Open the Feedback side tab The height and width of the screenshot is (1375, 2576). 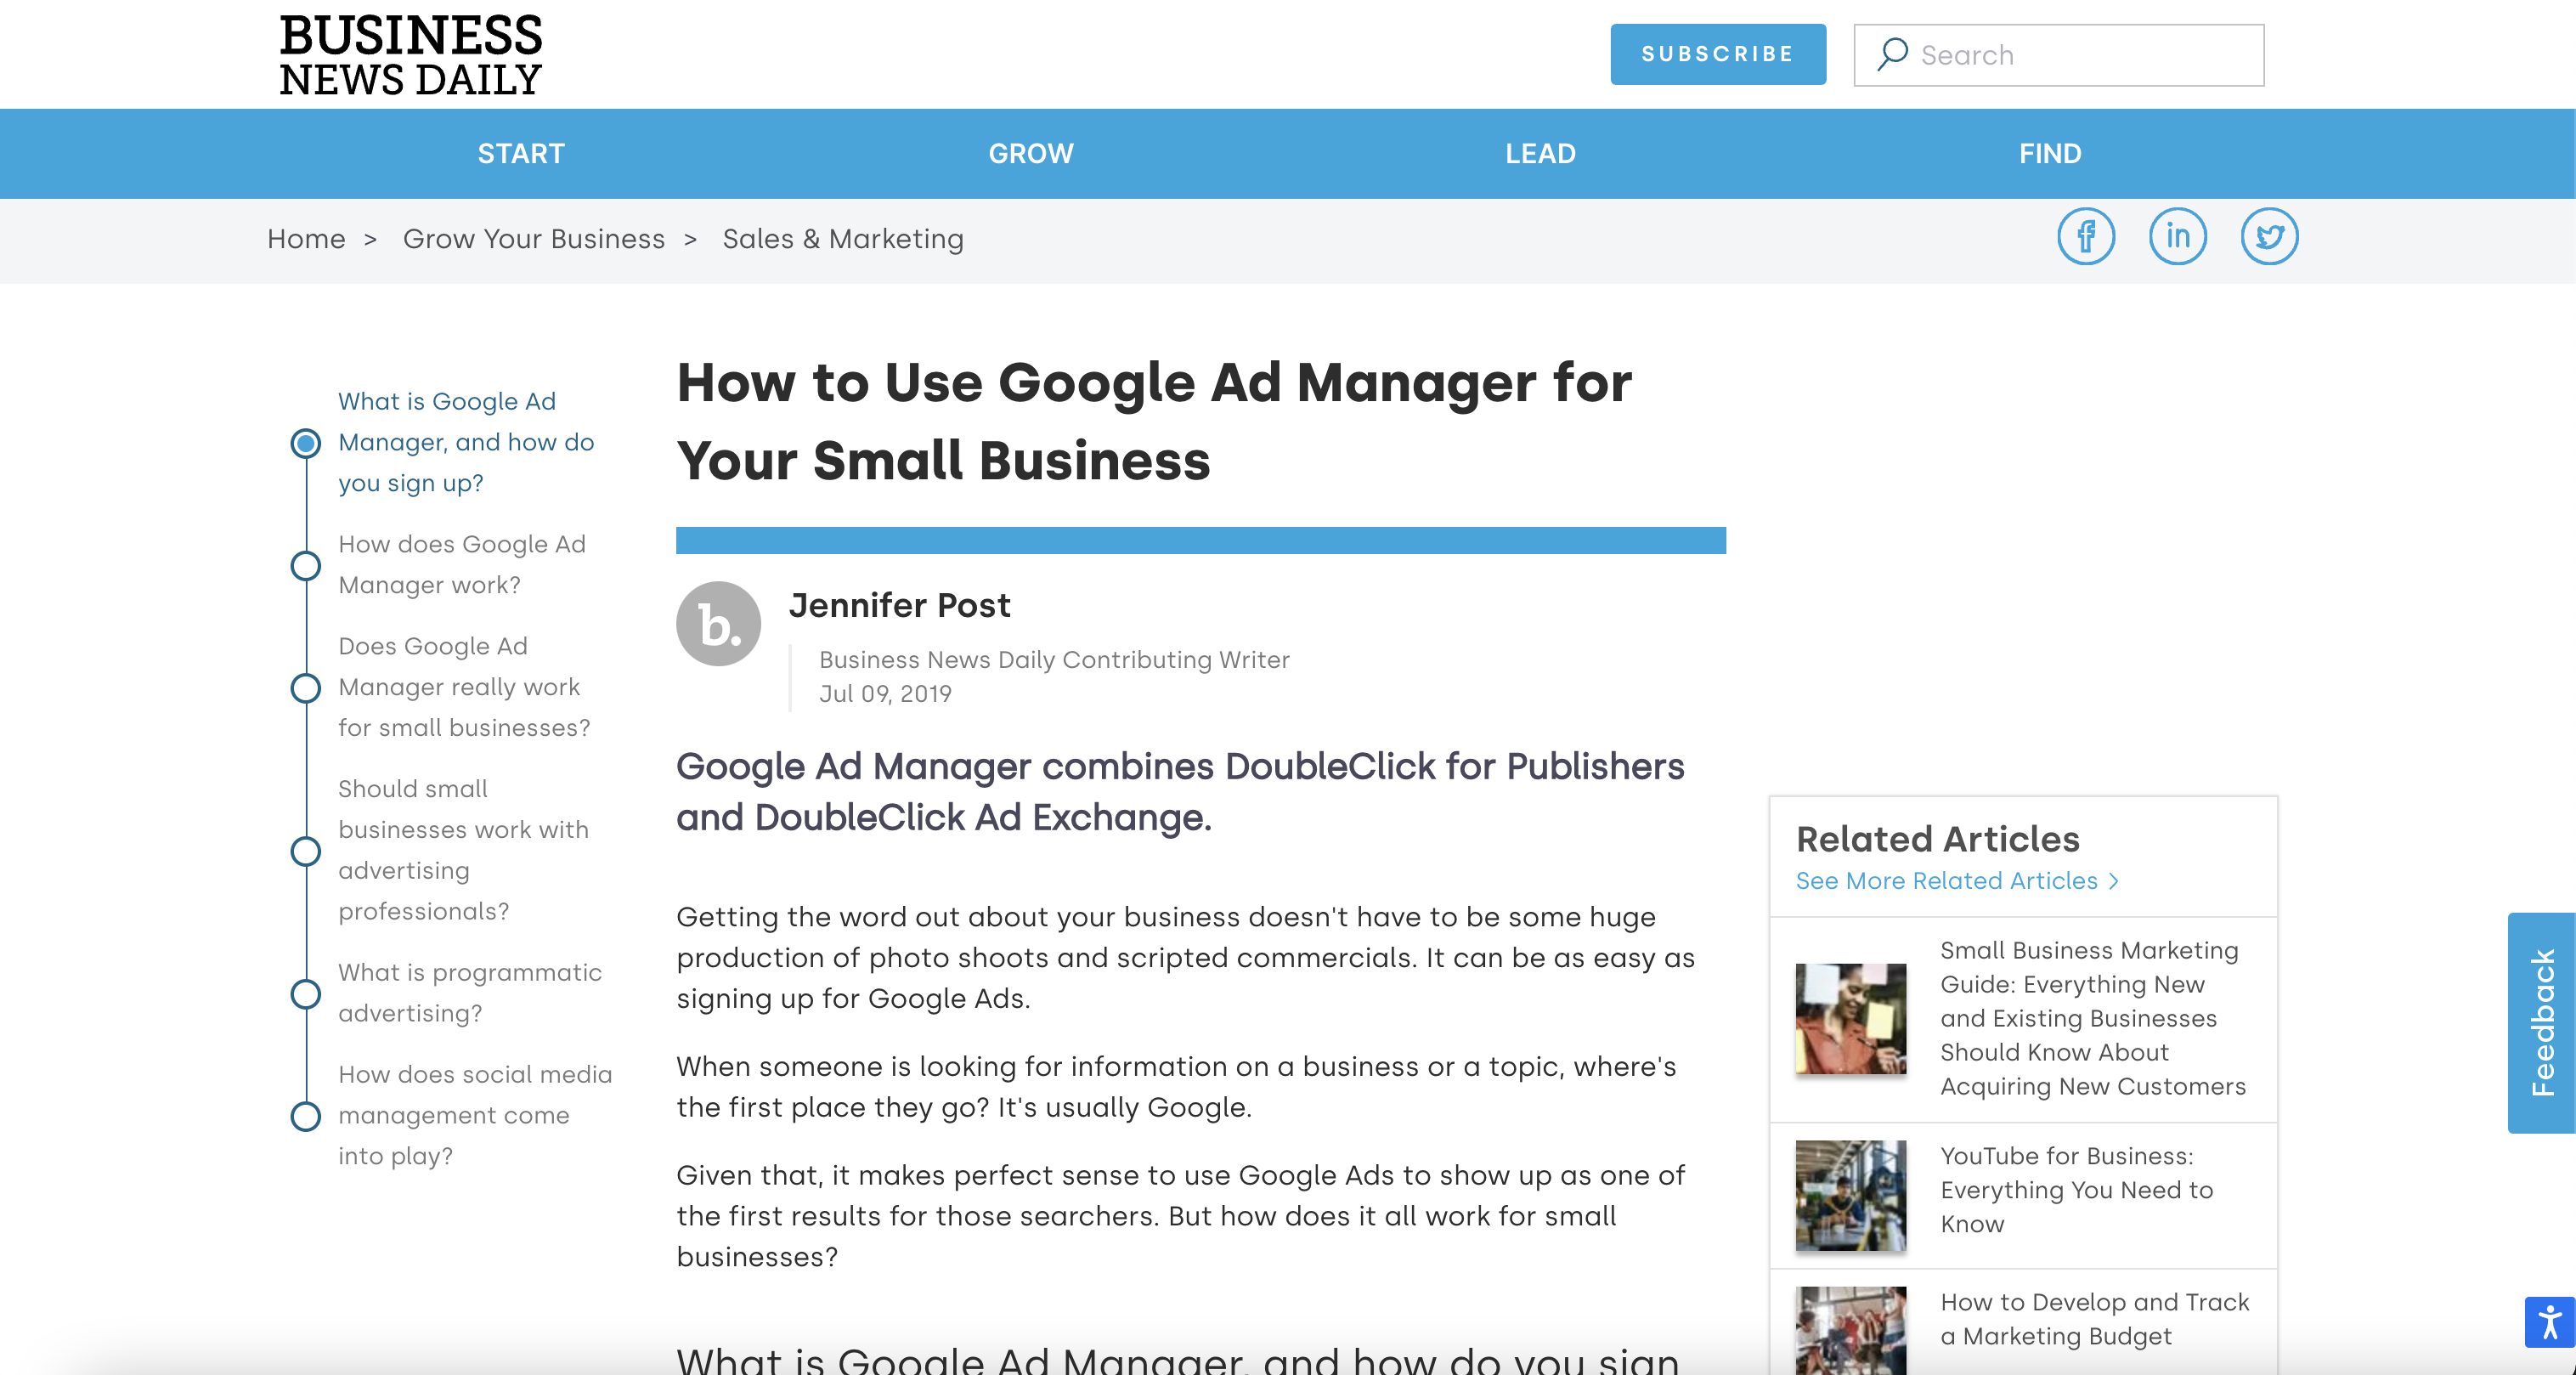coord(2542,1023)
